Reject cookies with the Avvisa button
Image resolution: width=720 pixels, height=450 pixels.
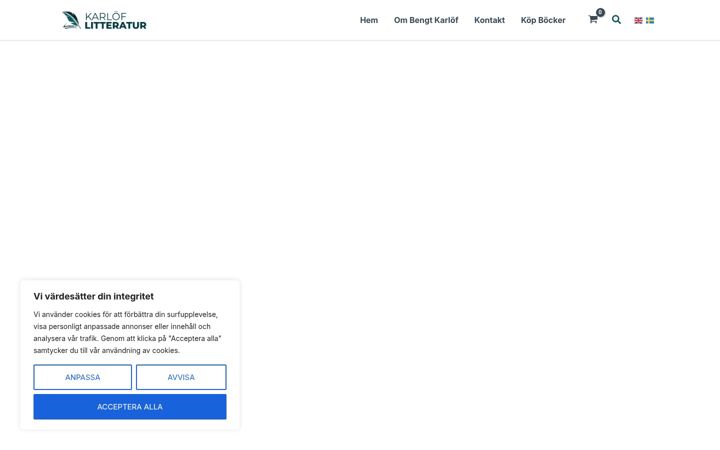click(181, 377)
